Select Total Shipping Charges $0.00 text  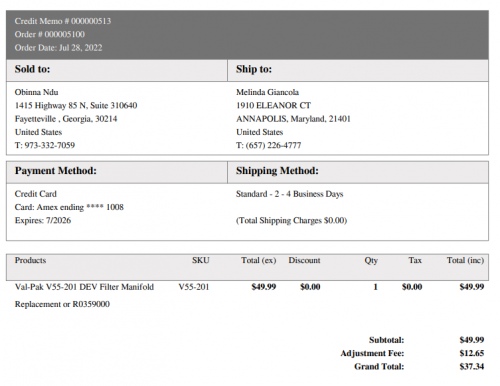292,221
